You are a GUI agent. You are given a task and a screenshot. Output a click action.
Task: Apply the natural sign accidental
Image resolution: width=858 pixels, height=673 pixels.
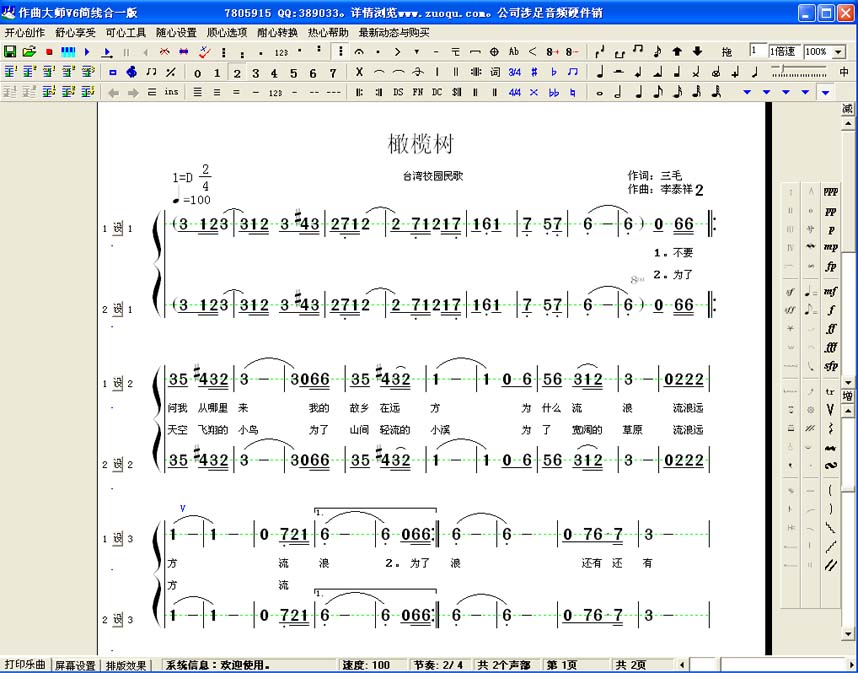pyautogui.click(x=572, y=92)
